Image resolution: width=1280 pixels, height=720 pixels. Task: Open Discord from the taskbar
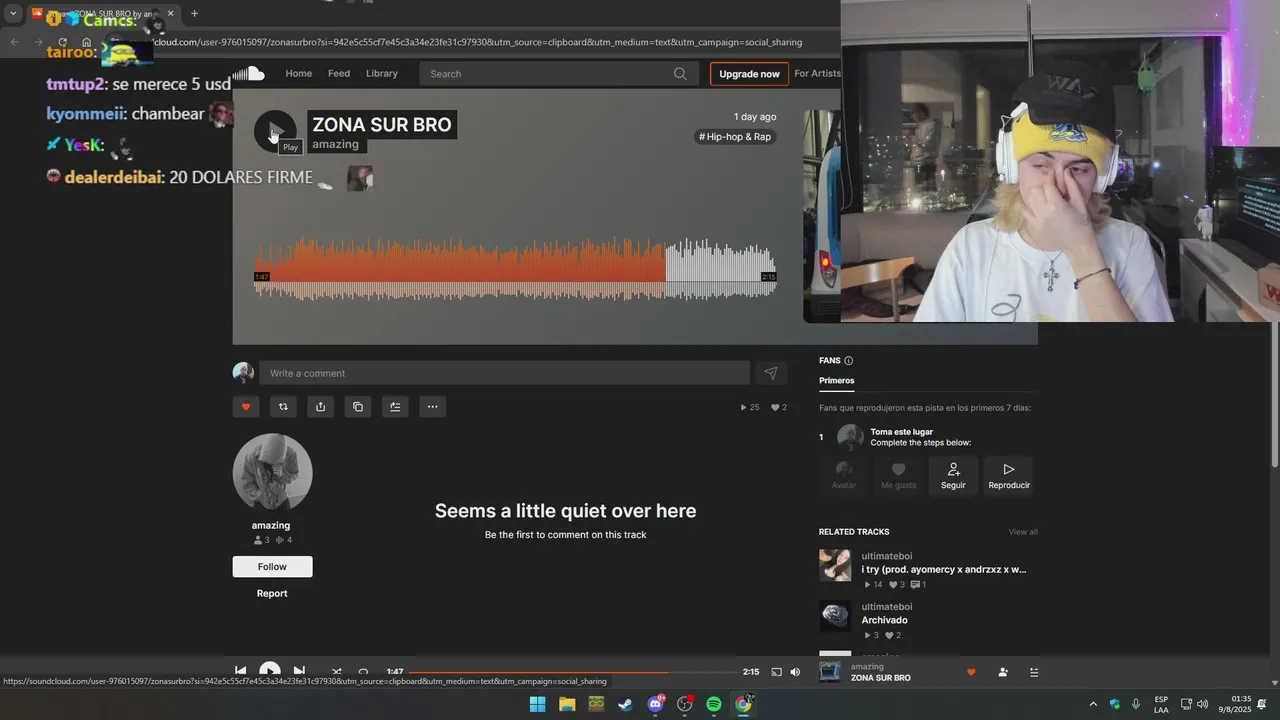click(x=655, y=704)
